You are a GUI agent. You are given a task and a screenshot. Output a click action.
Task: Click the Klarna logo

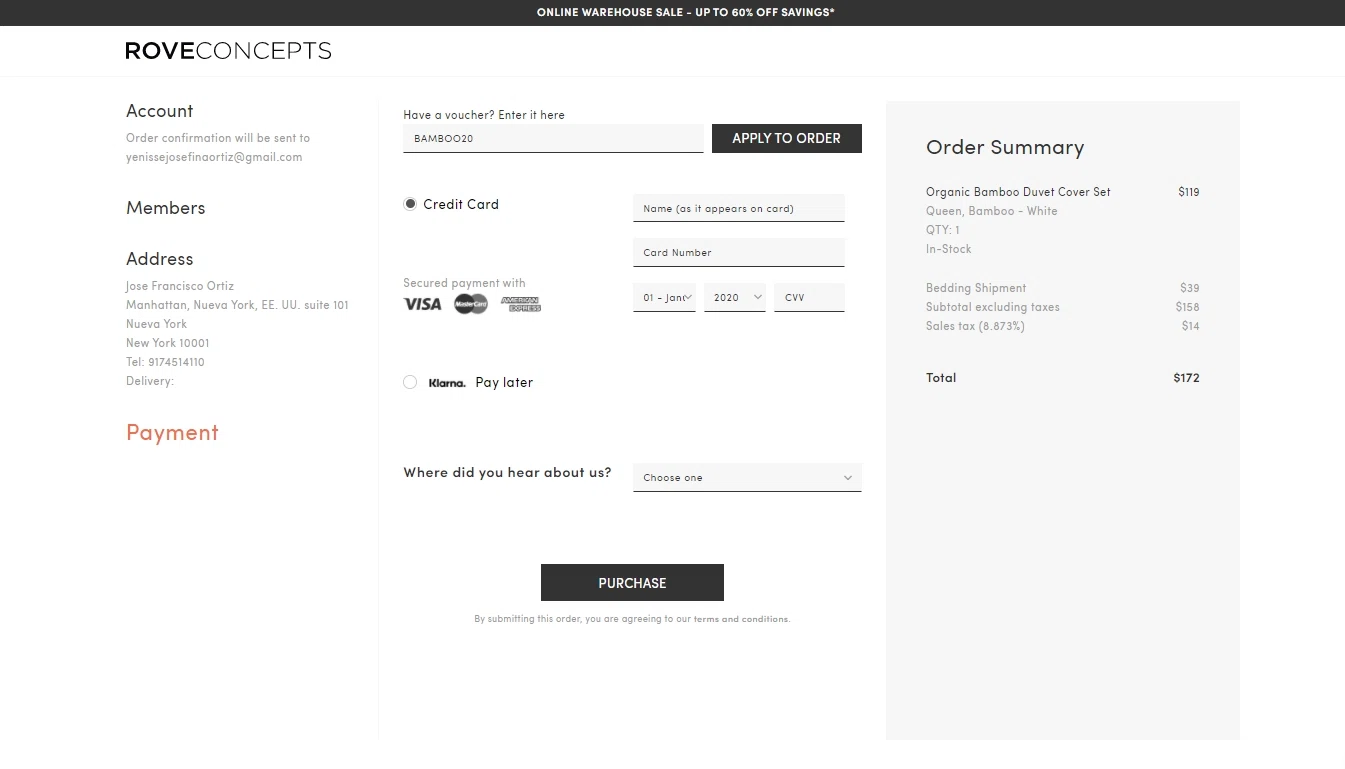tap(447, 383)
